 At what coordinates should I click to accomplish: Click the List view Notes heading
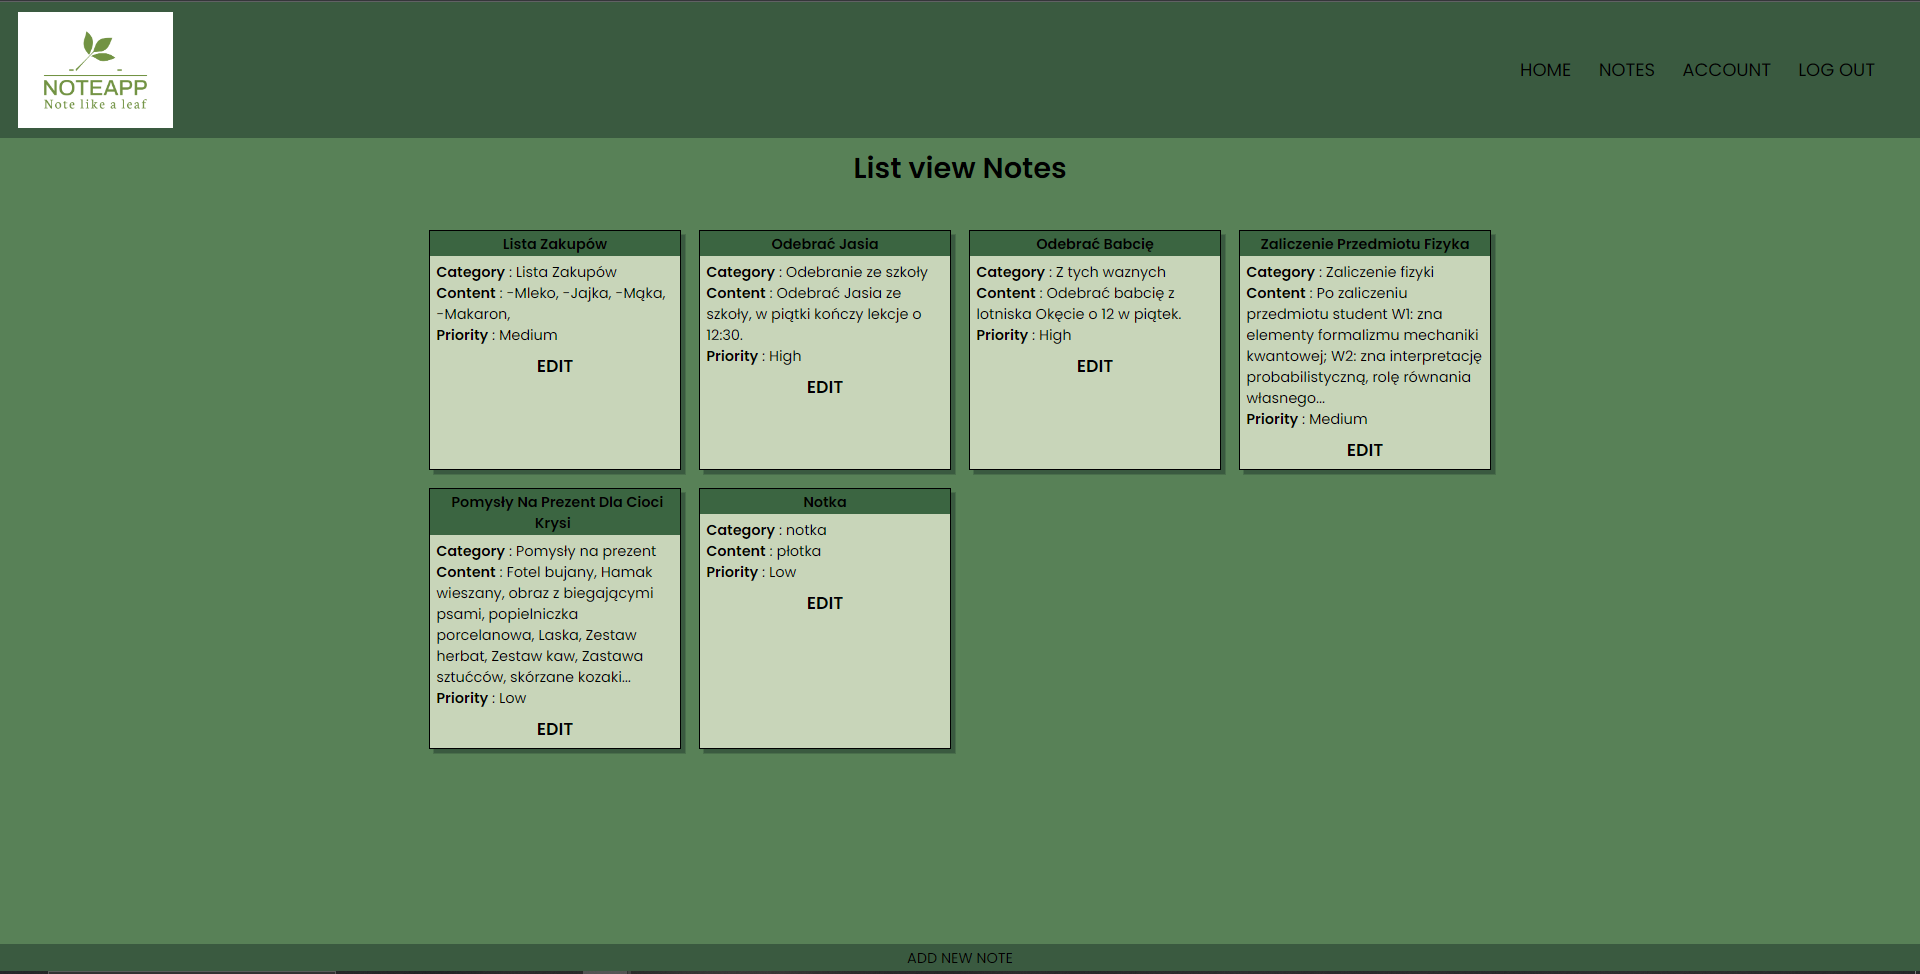(959, 168)
